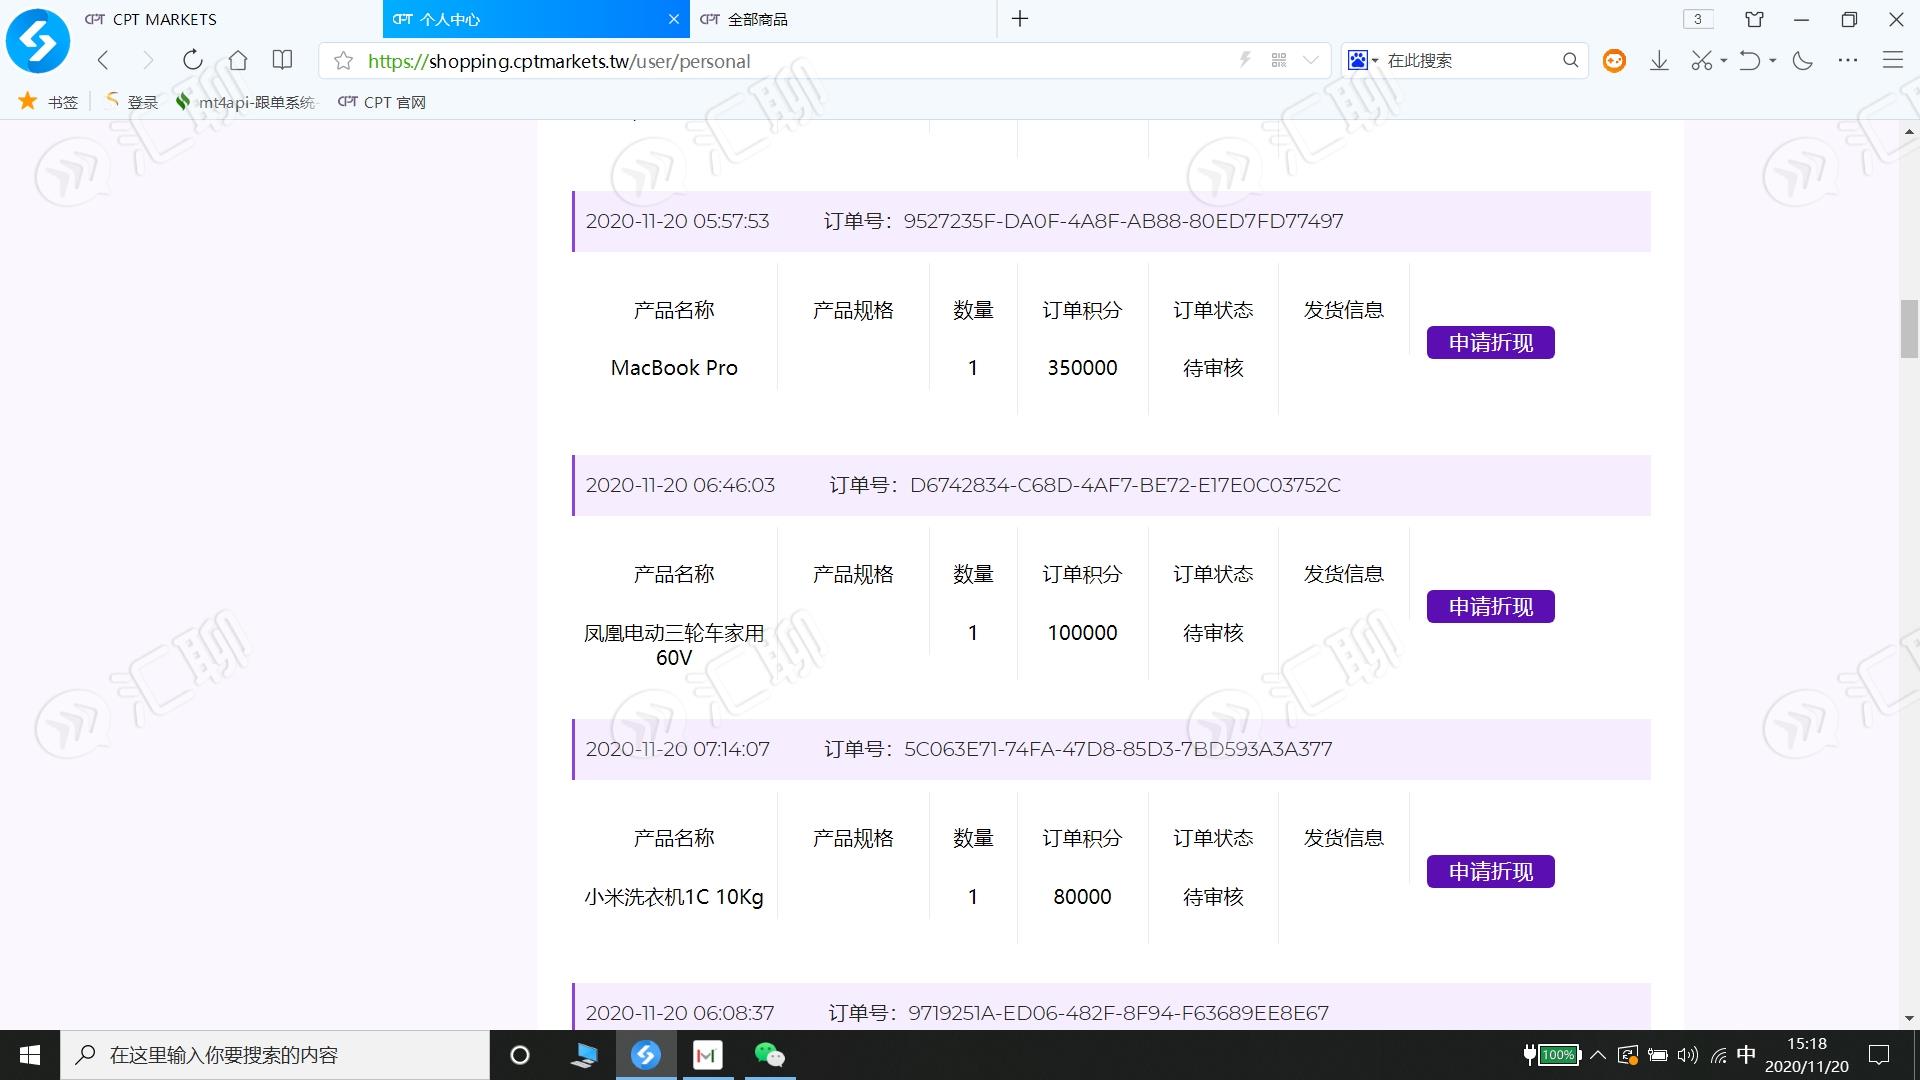The image size is (1920, 1080).
Task: Reload the page with refresh icon
Action: tap(193, 61)
